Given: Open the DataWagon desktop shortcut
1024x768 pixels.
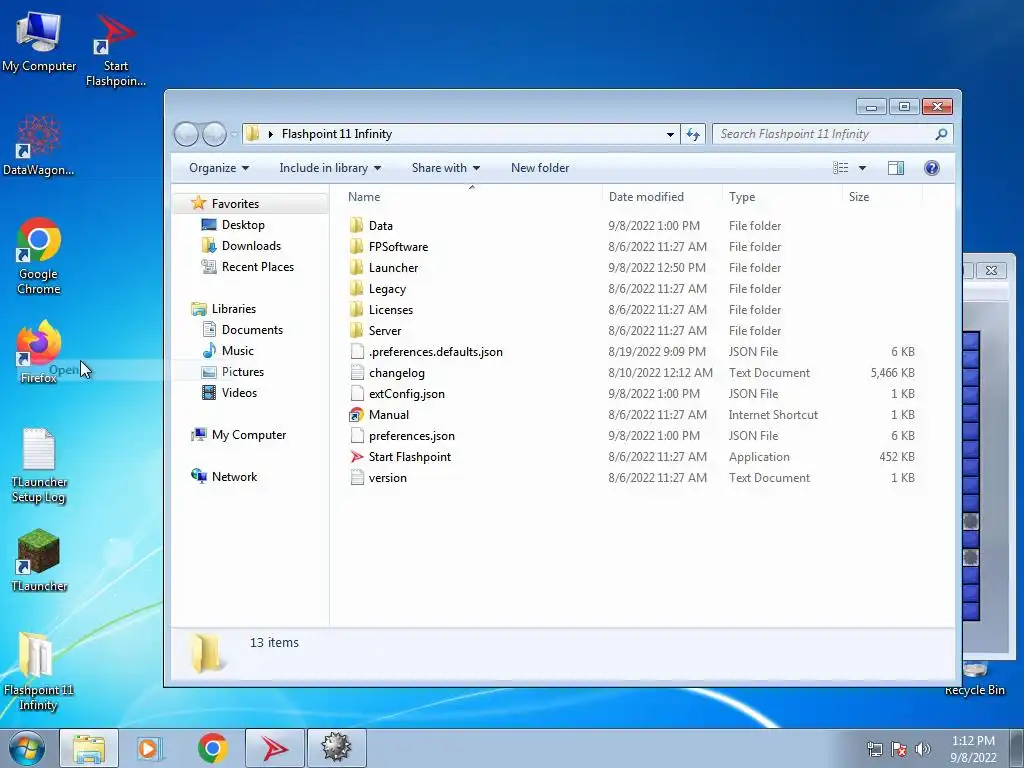Looking at the screenshot, I should (38, 145).
